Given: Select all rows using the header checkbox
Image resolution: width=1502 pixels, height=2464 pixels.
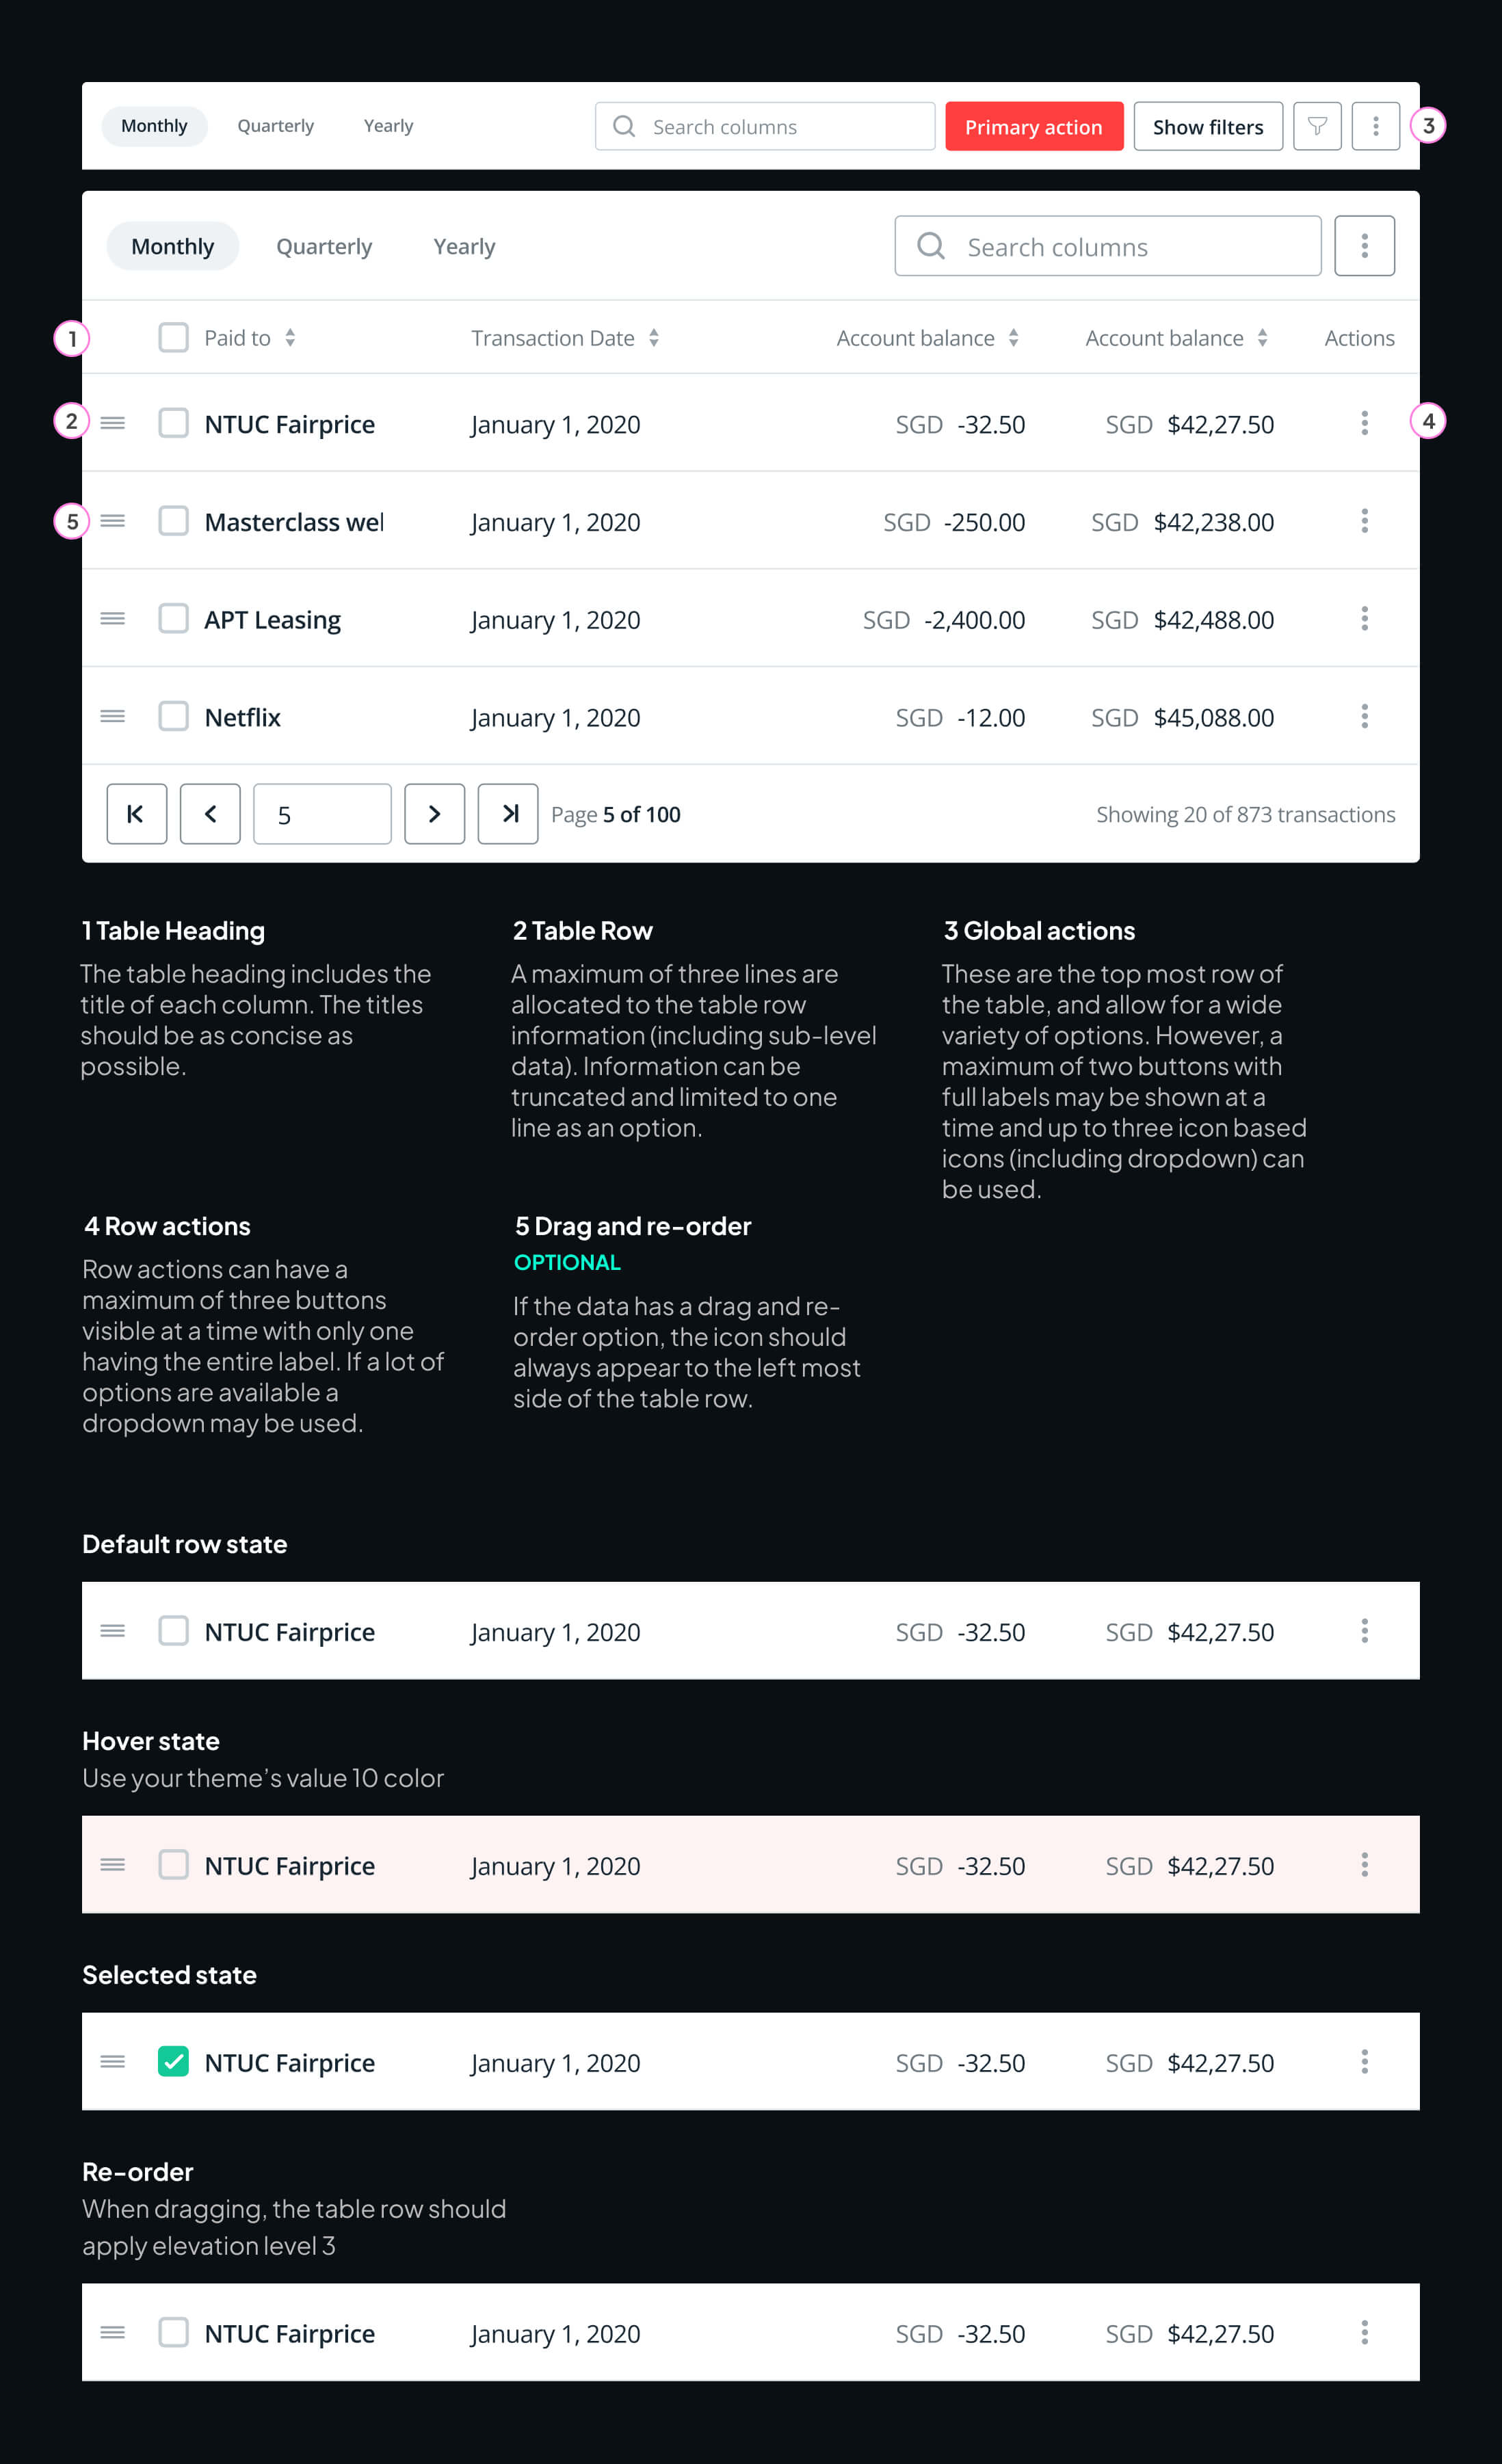Looking at the screenshot, I should 173,338.
